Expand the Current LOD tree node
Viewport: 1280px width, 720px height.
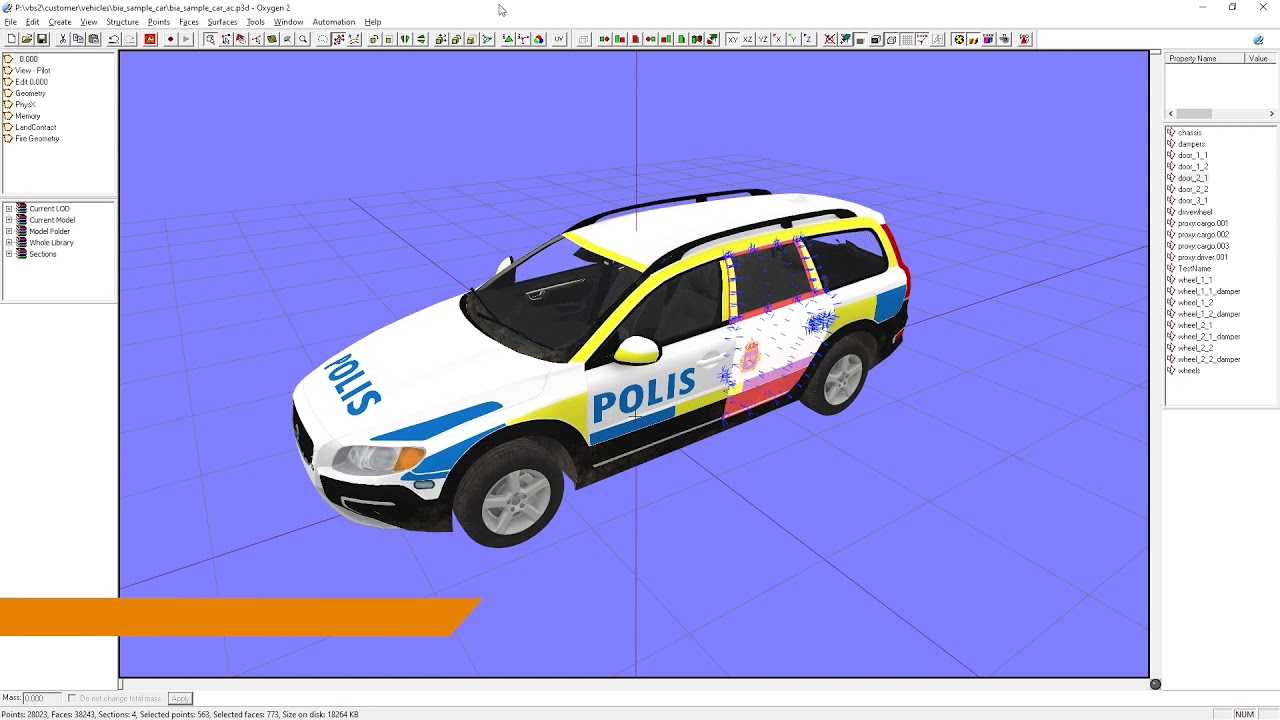tap(9, 209)
